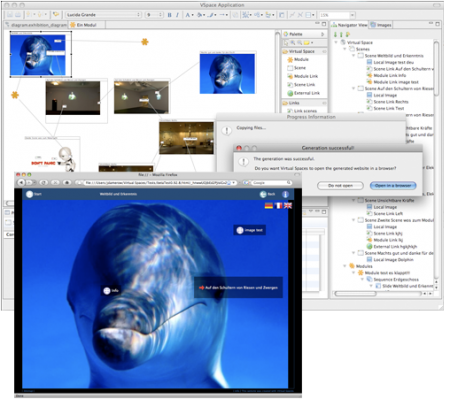Toggle italic text formatting
450x399 pixels.
[x=177, y=15]
